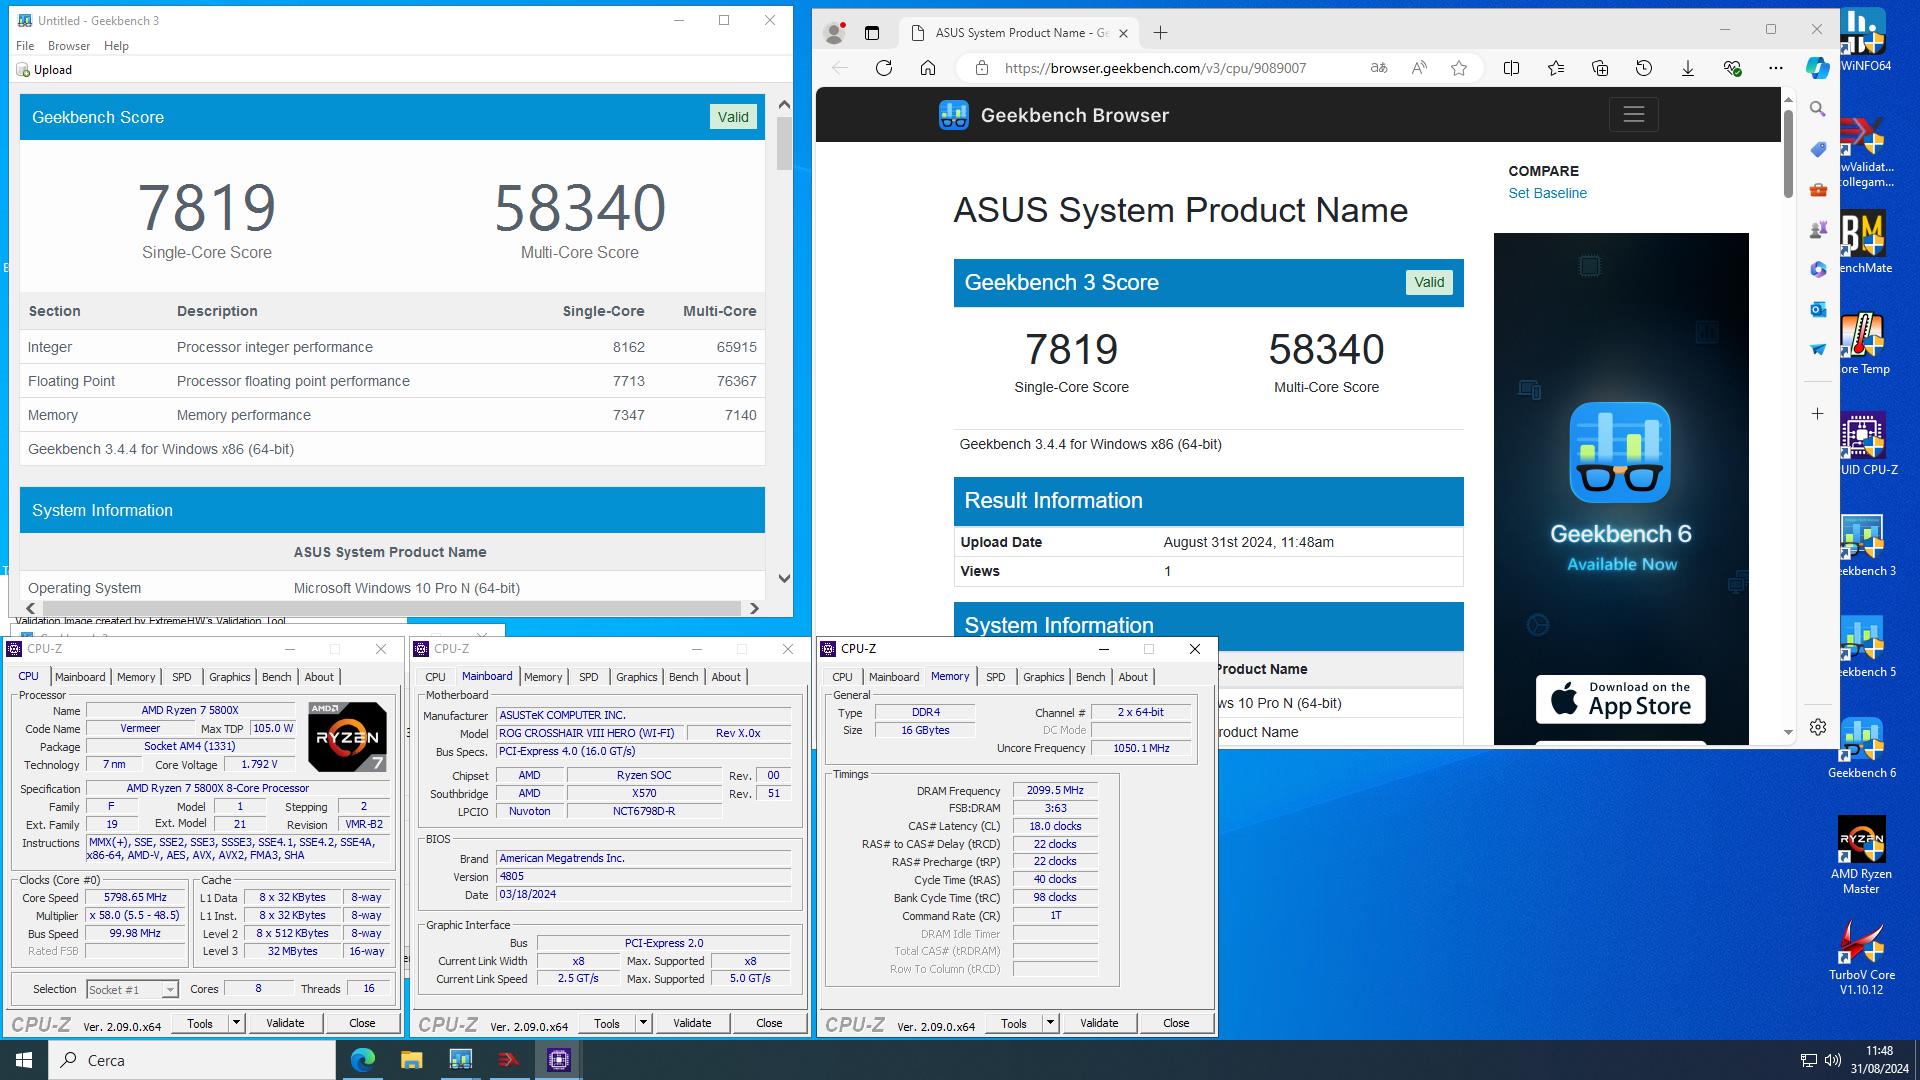
Task: Open Edge history icon
Action: click(x=1644, y=68)
